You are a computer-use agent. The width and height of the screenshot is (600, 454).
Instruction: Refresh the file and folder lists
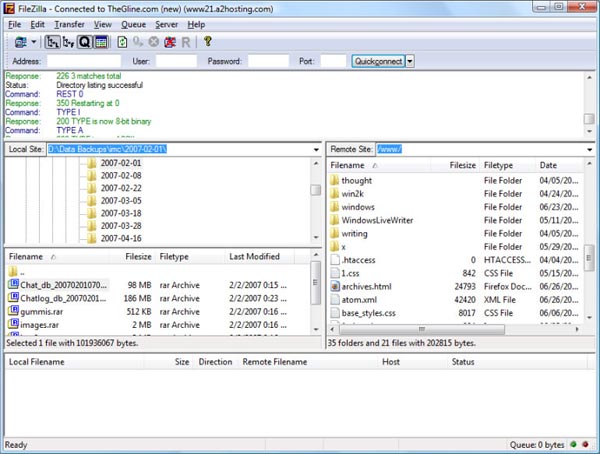point(122,42)
